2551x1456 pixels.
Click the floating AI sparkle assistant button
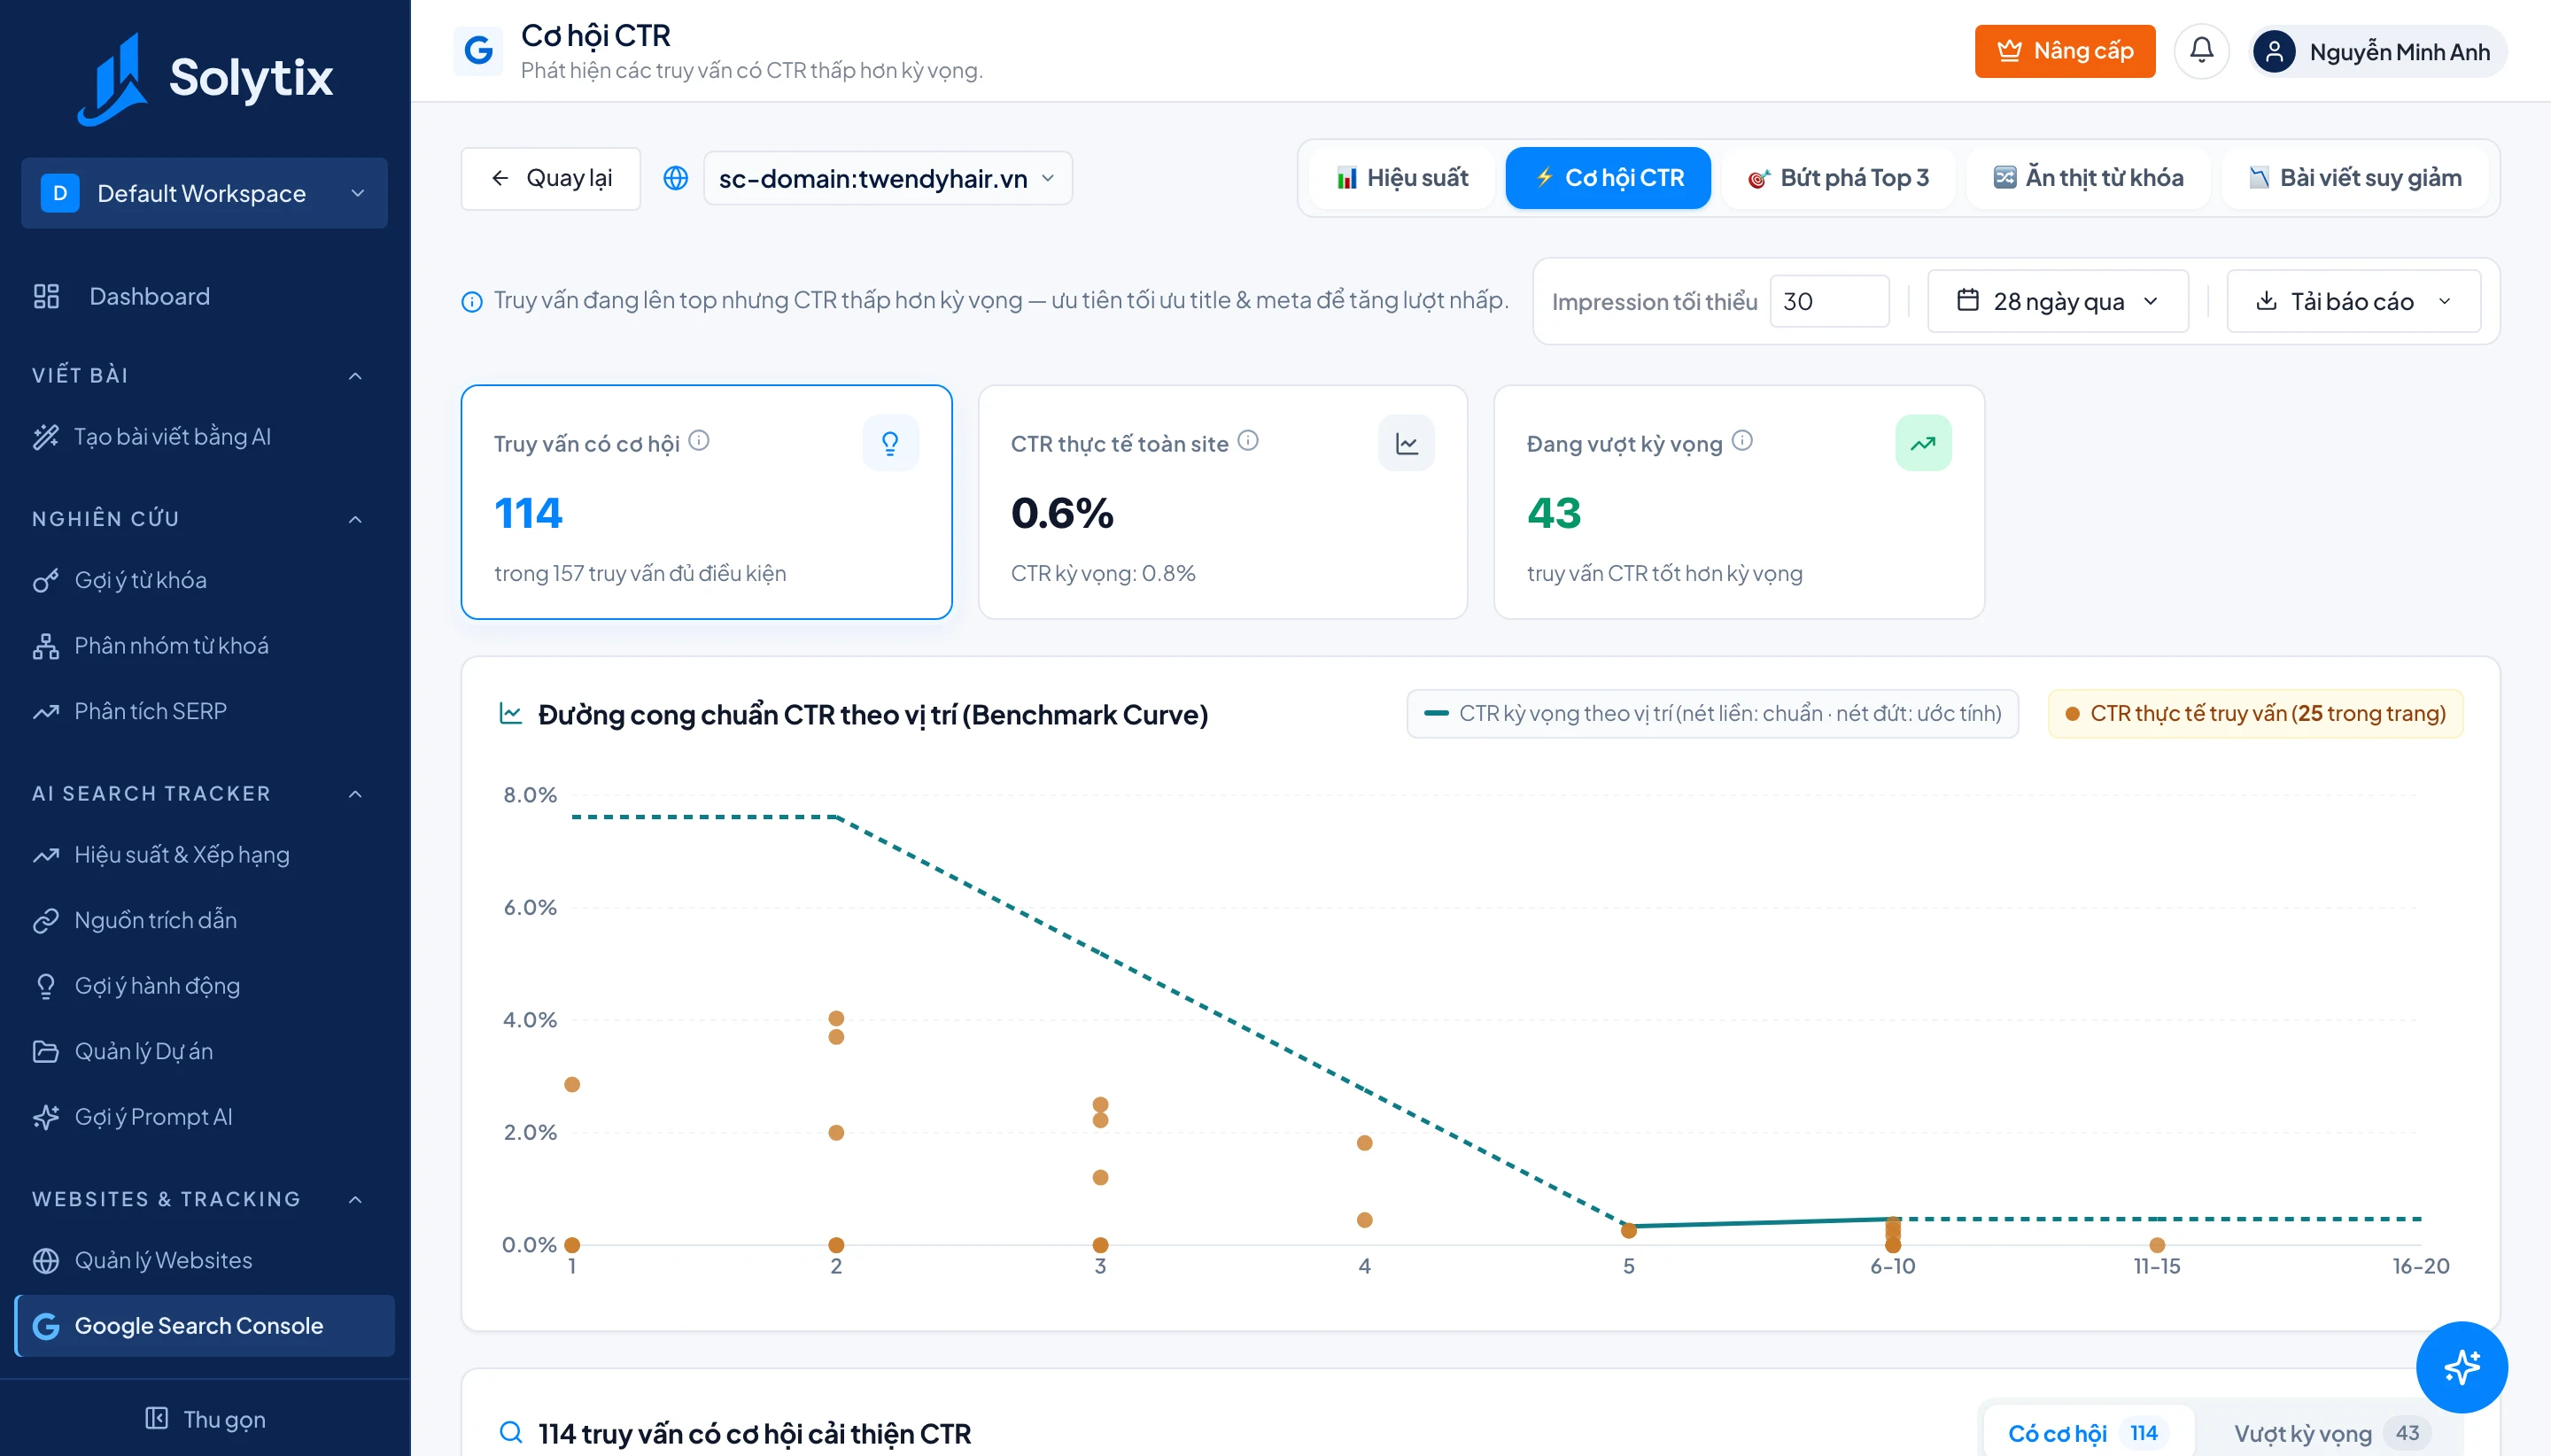tap(2461, 1366)
